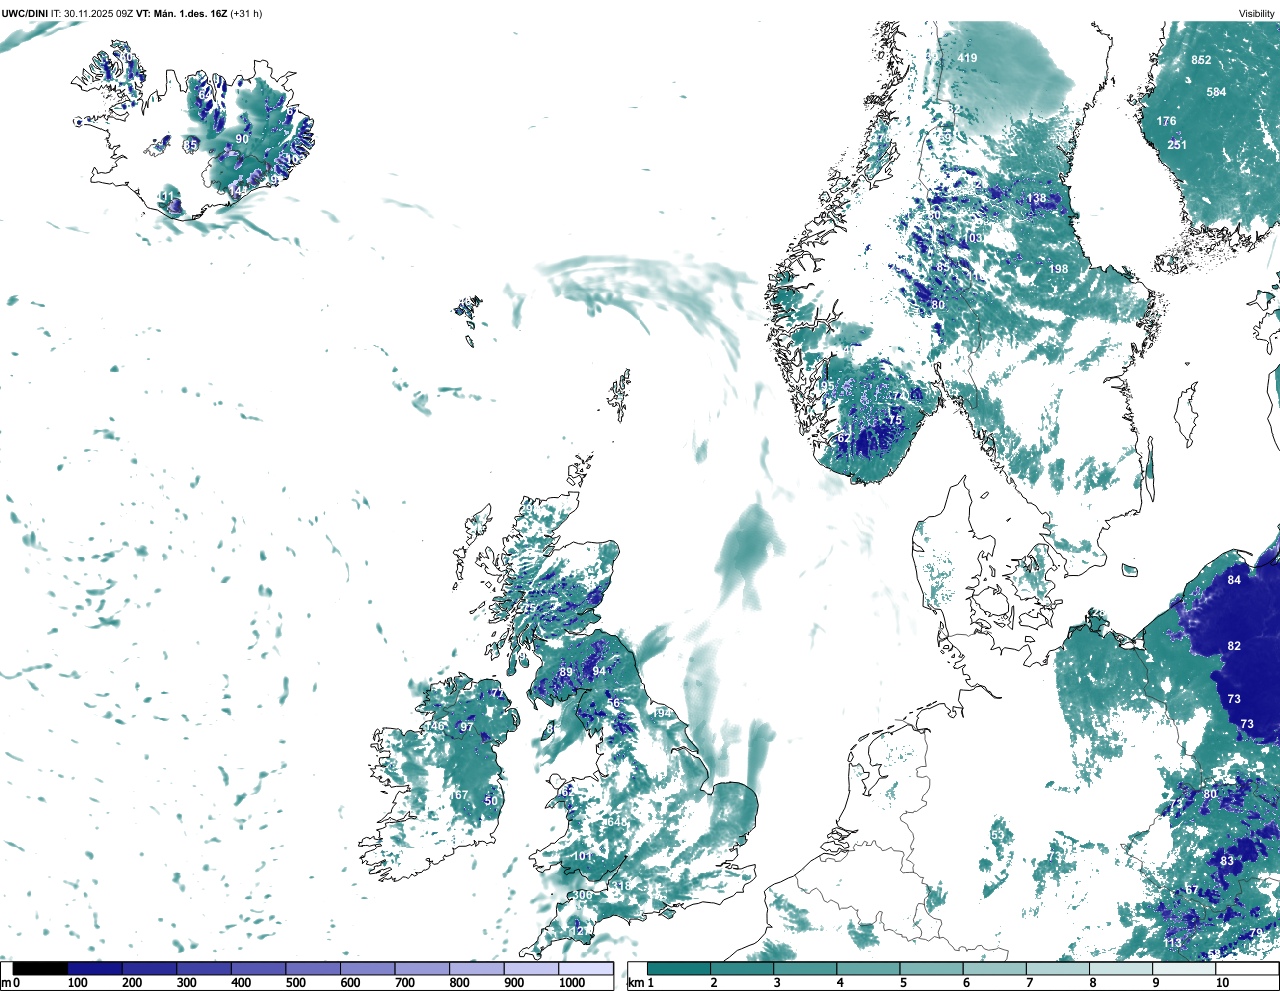The width and height of the screenshot is (1280, 991).
Task: Click the 103 visibility value over Scandinavia
Action: point(973,238)
